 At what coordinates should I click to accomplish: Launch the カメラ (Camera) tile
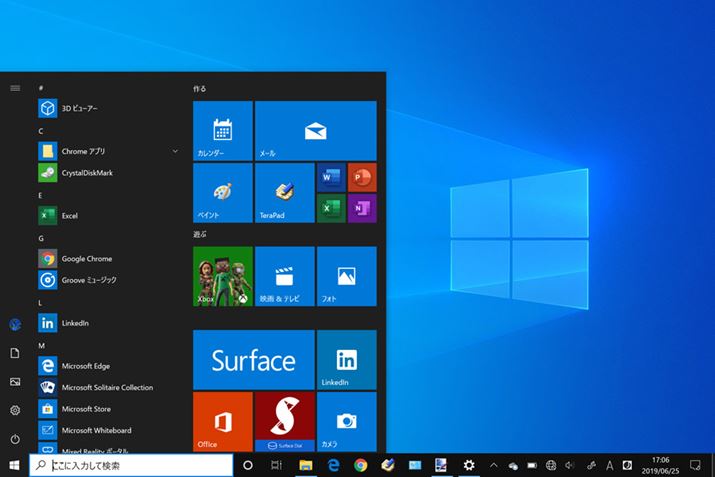pos(346,421)
